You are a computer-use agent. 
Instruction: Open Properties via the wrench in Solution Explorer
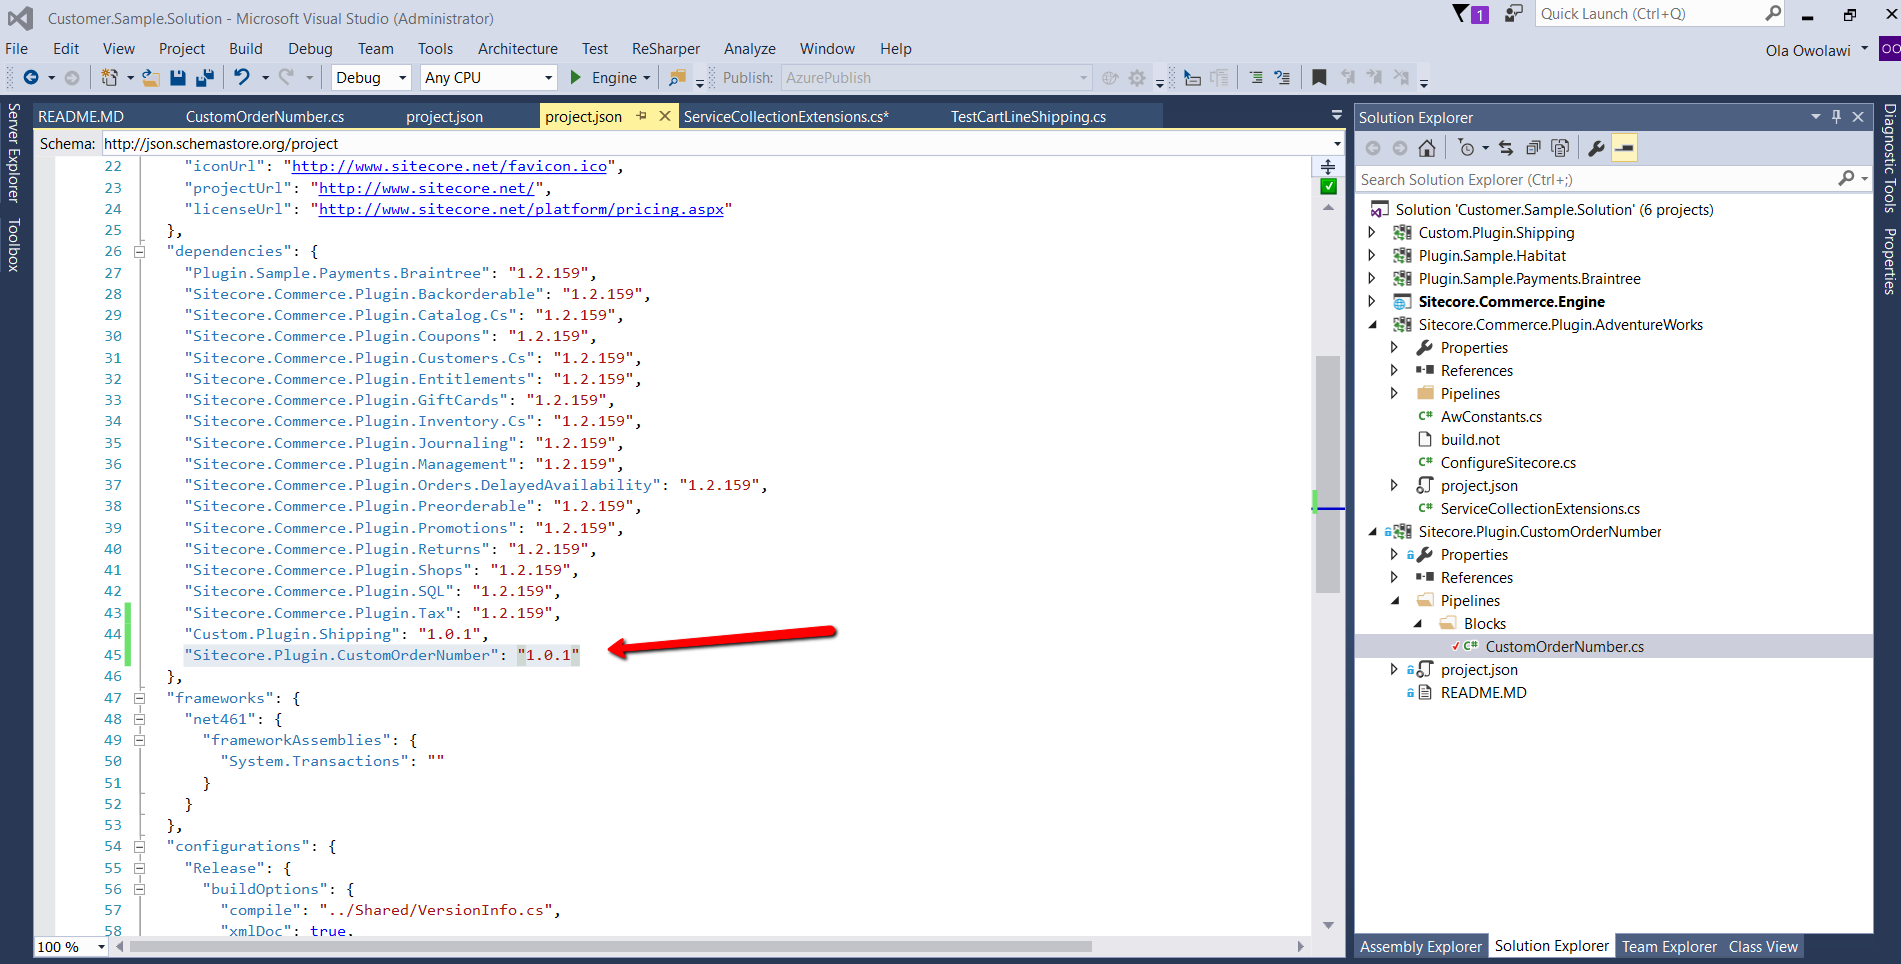click(x=1597, y=148)
